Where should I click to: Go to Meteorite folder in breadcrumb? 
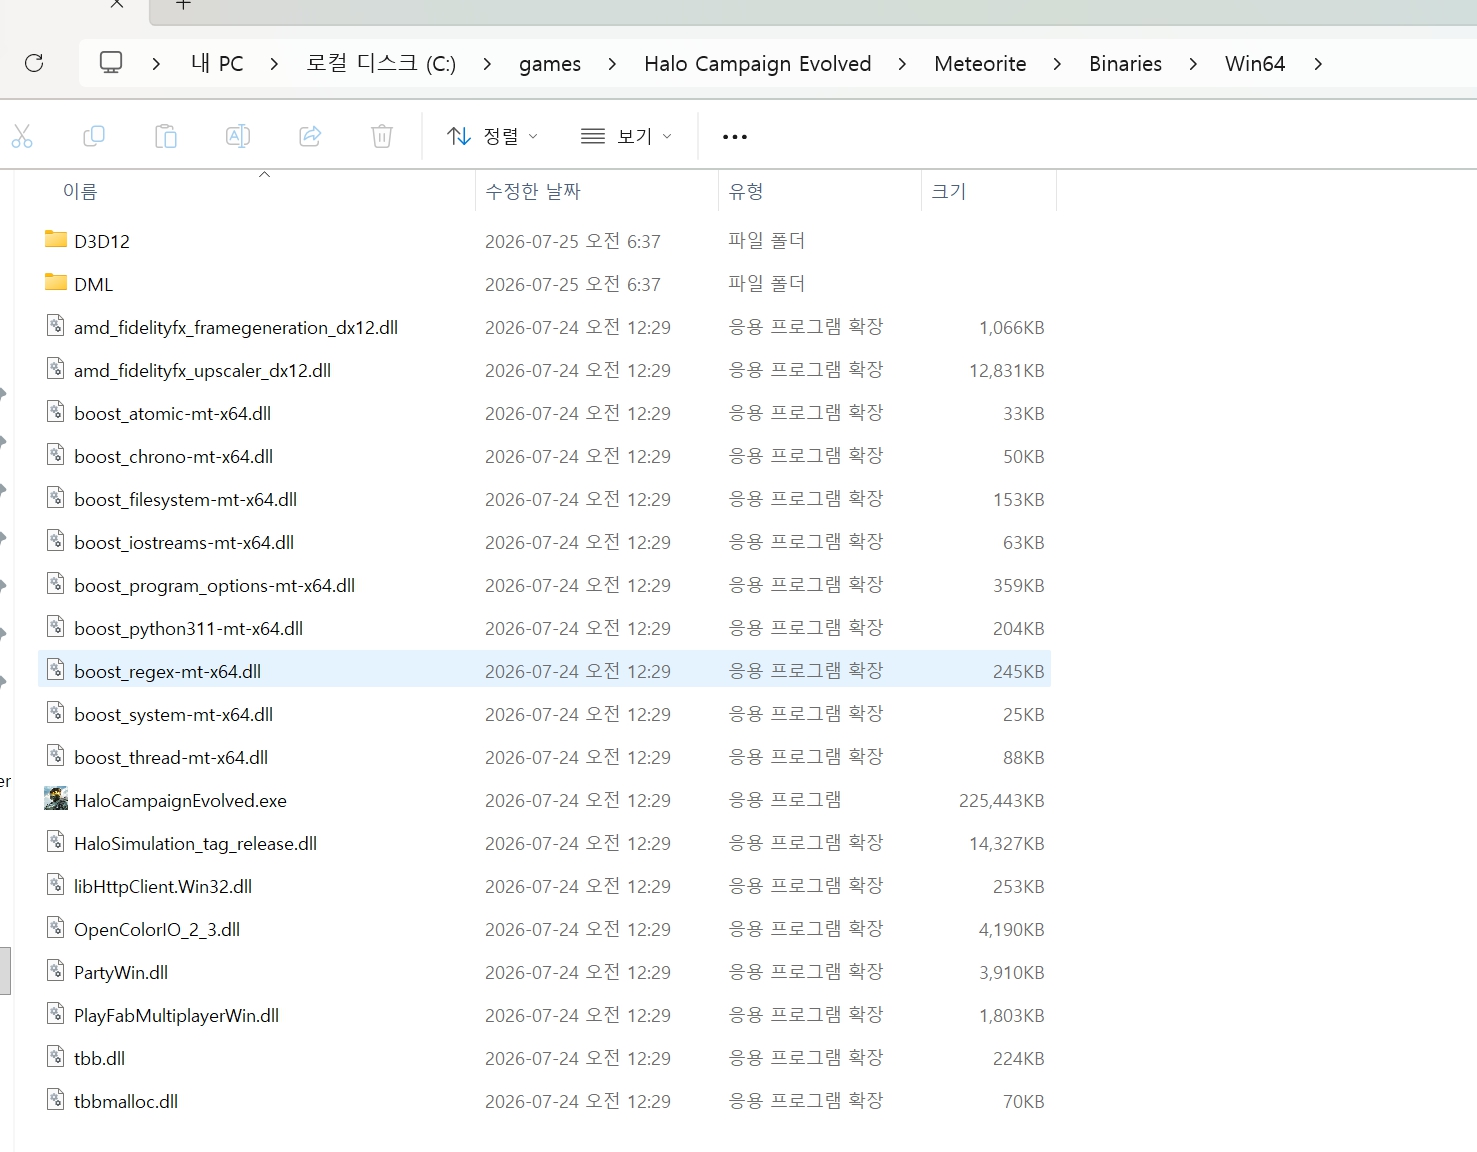(x=980, y=64)
